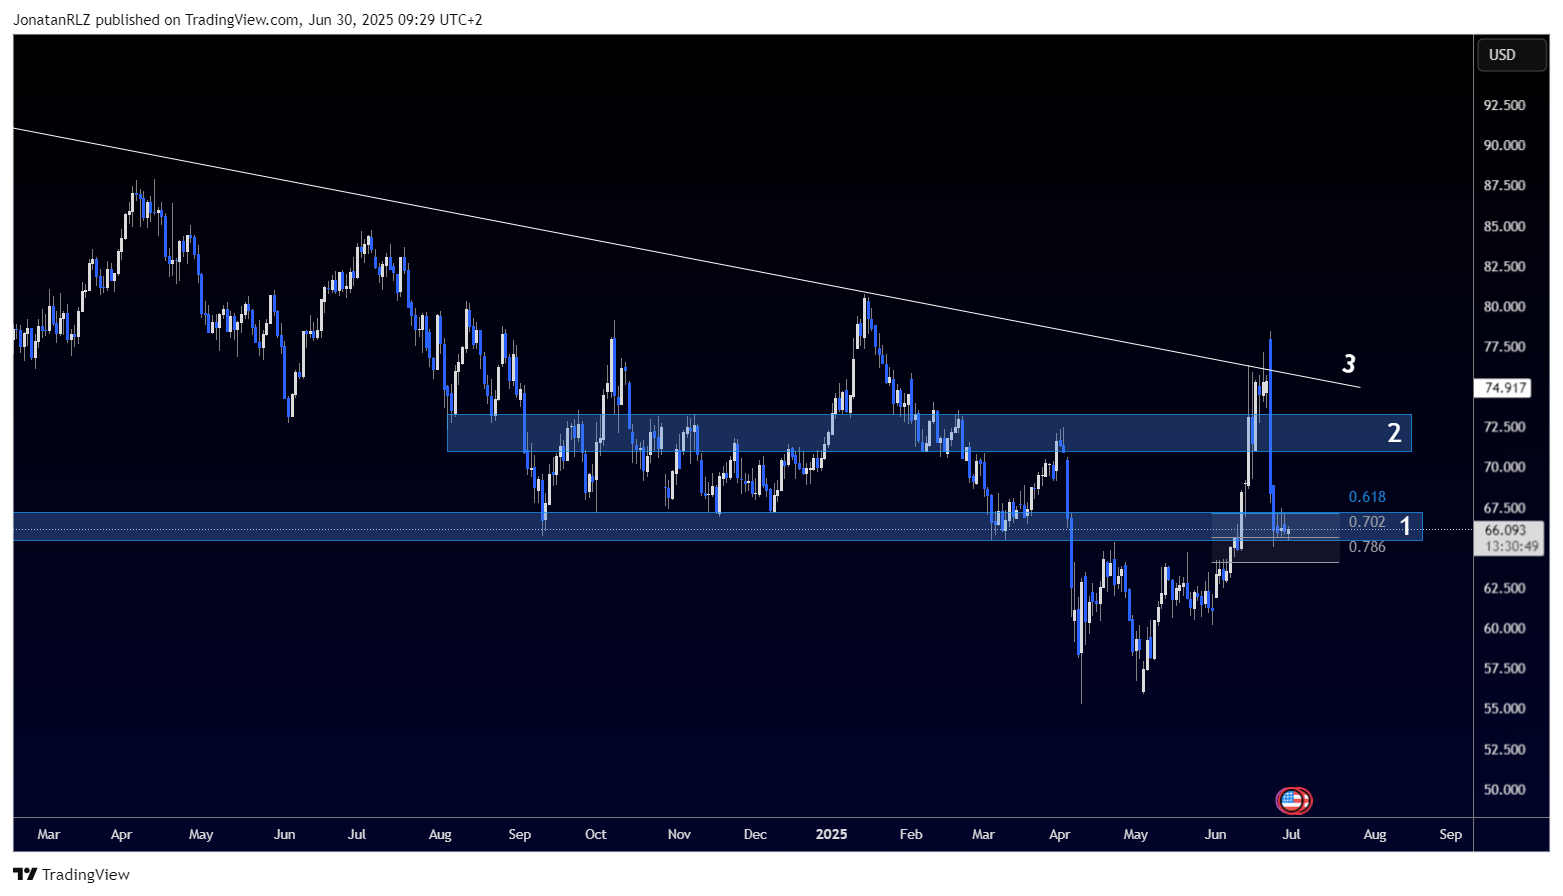This screenshot has height=896, width=1563.
Task: Click the current price label 66.093
Action: point(1505,531)
